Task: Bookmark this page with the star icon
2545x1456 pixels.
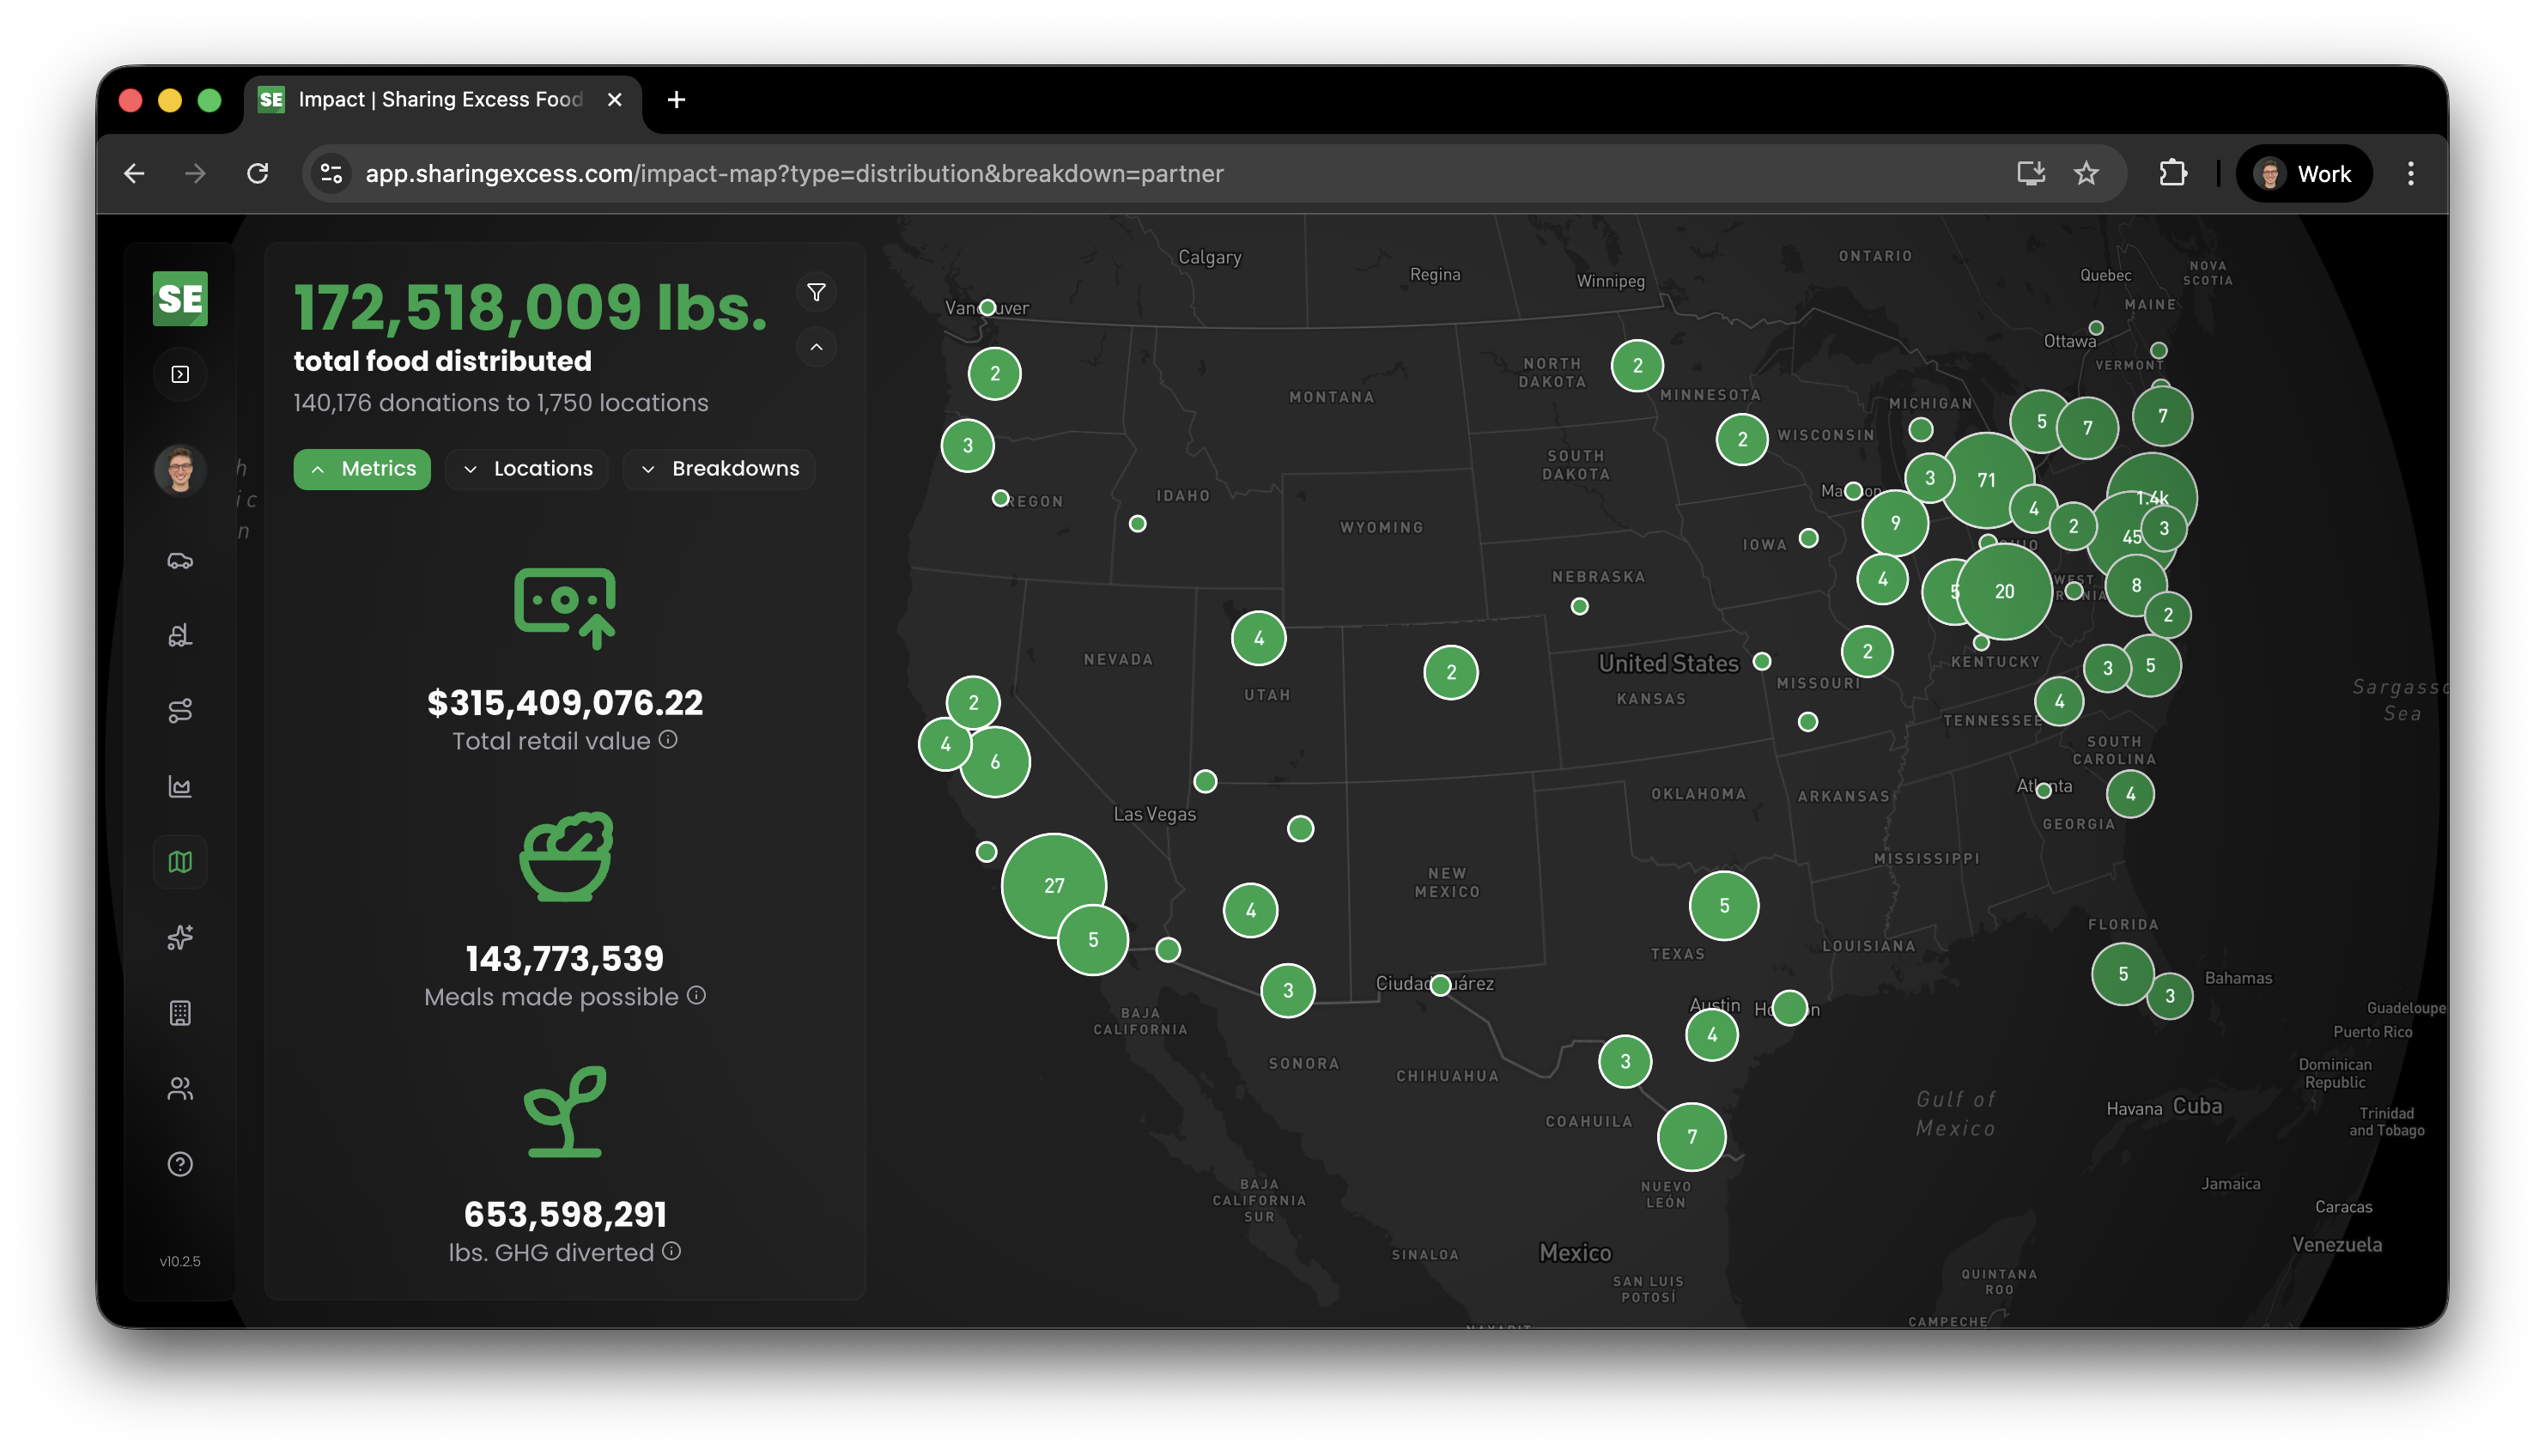Action: click(2086, 174)
